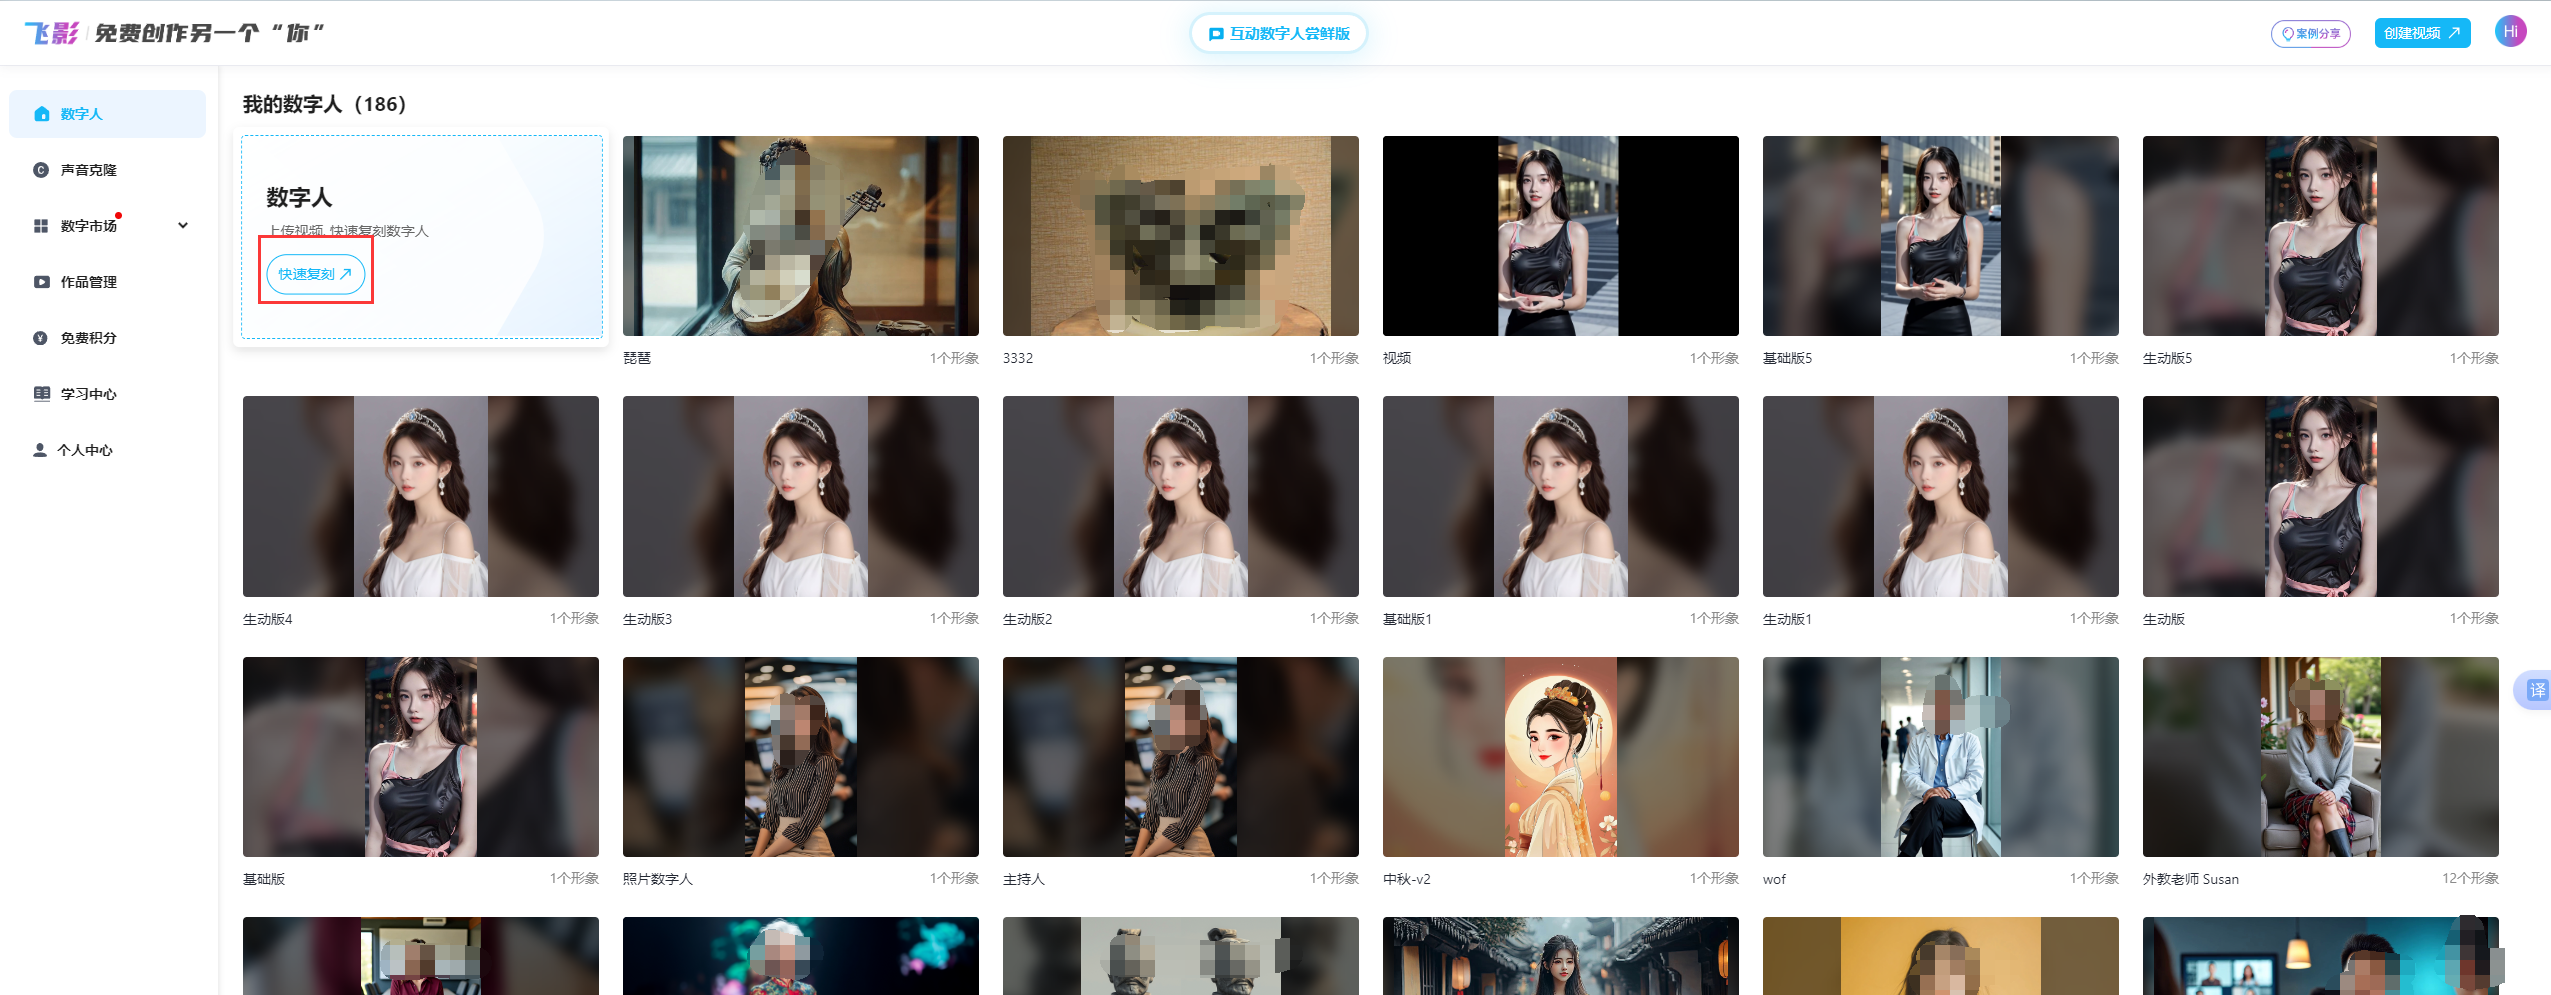Expand the 数字市场 chevron
The image size is (2551, 995).
pyautogui.click(x=183, y=226)
